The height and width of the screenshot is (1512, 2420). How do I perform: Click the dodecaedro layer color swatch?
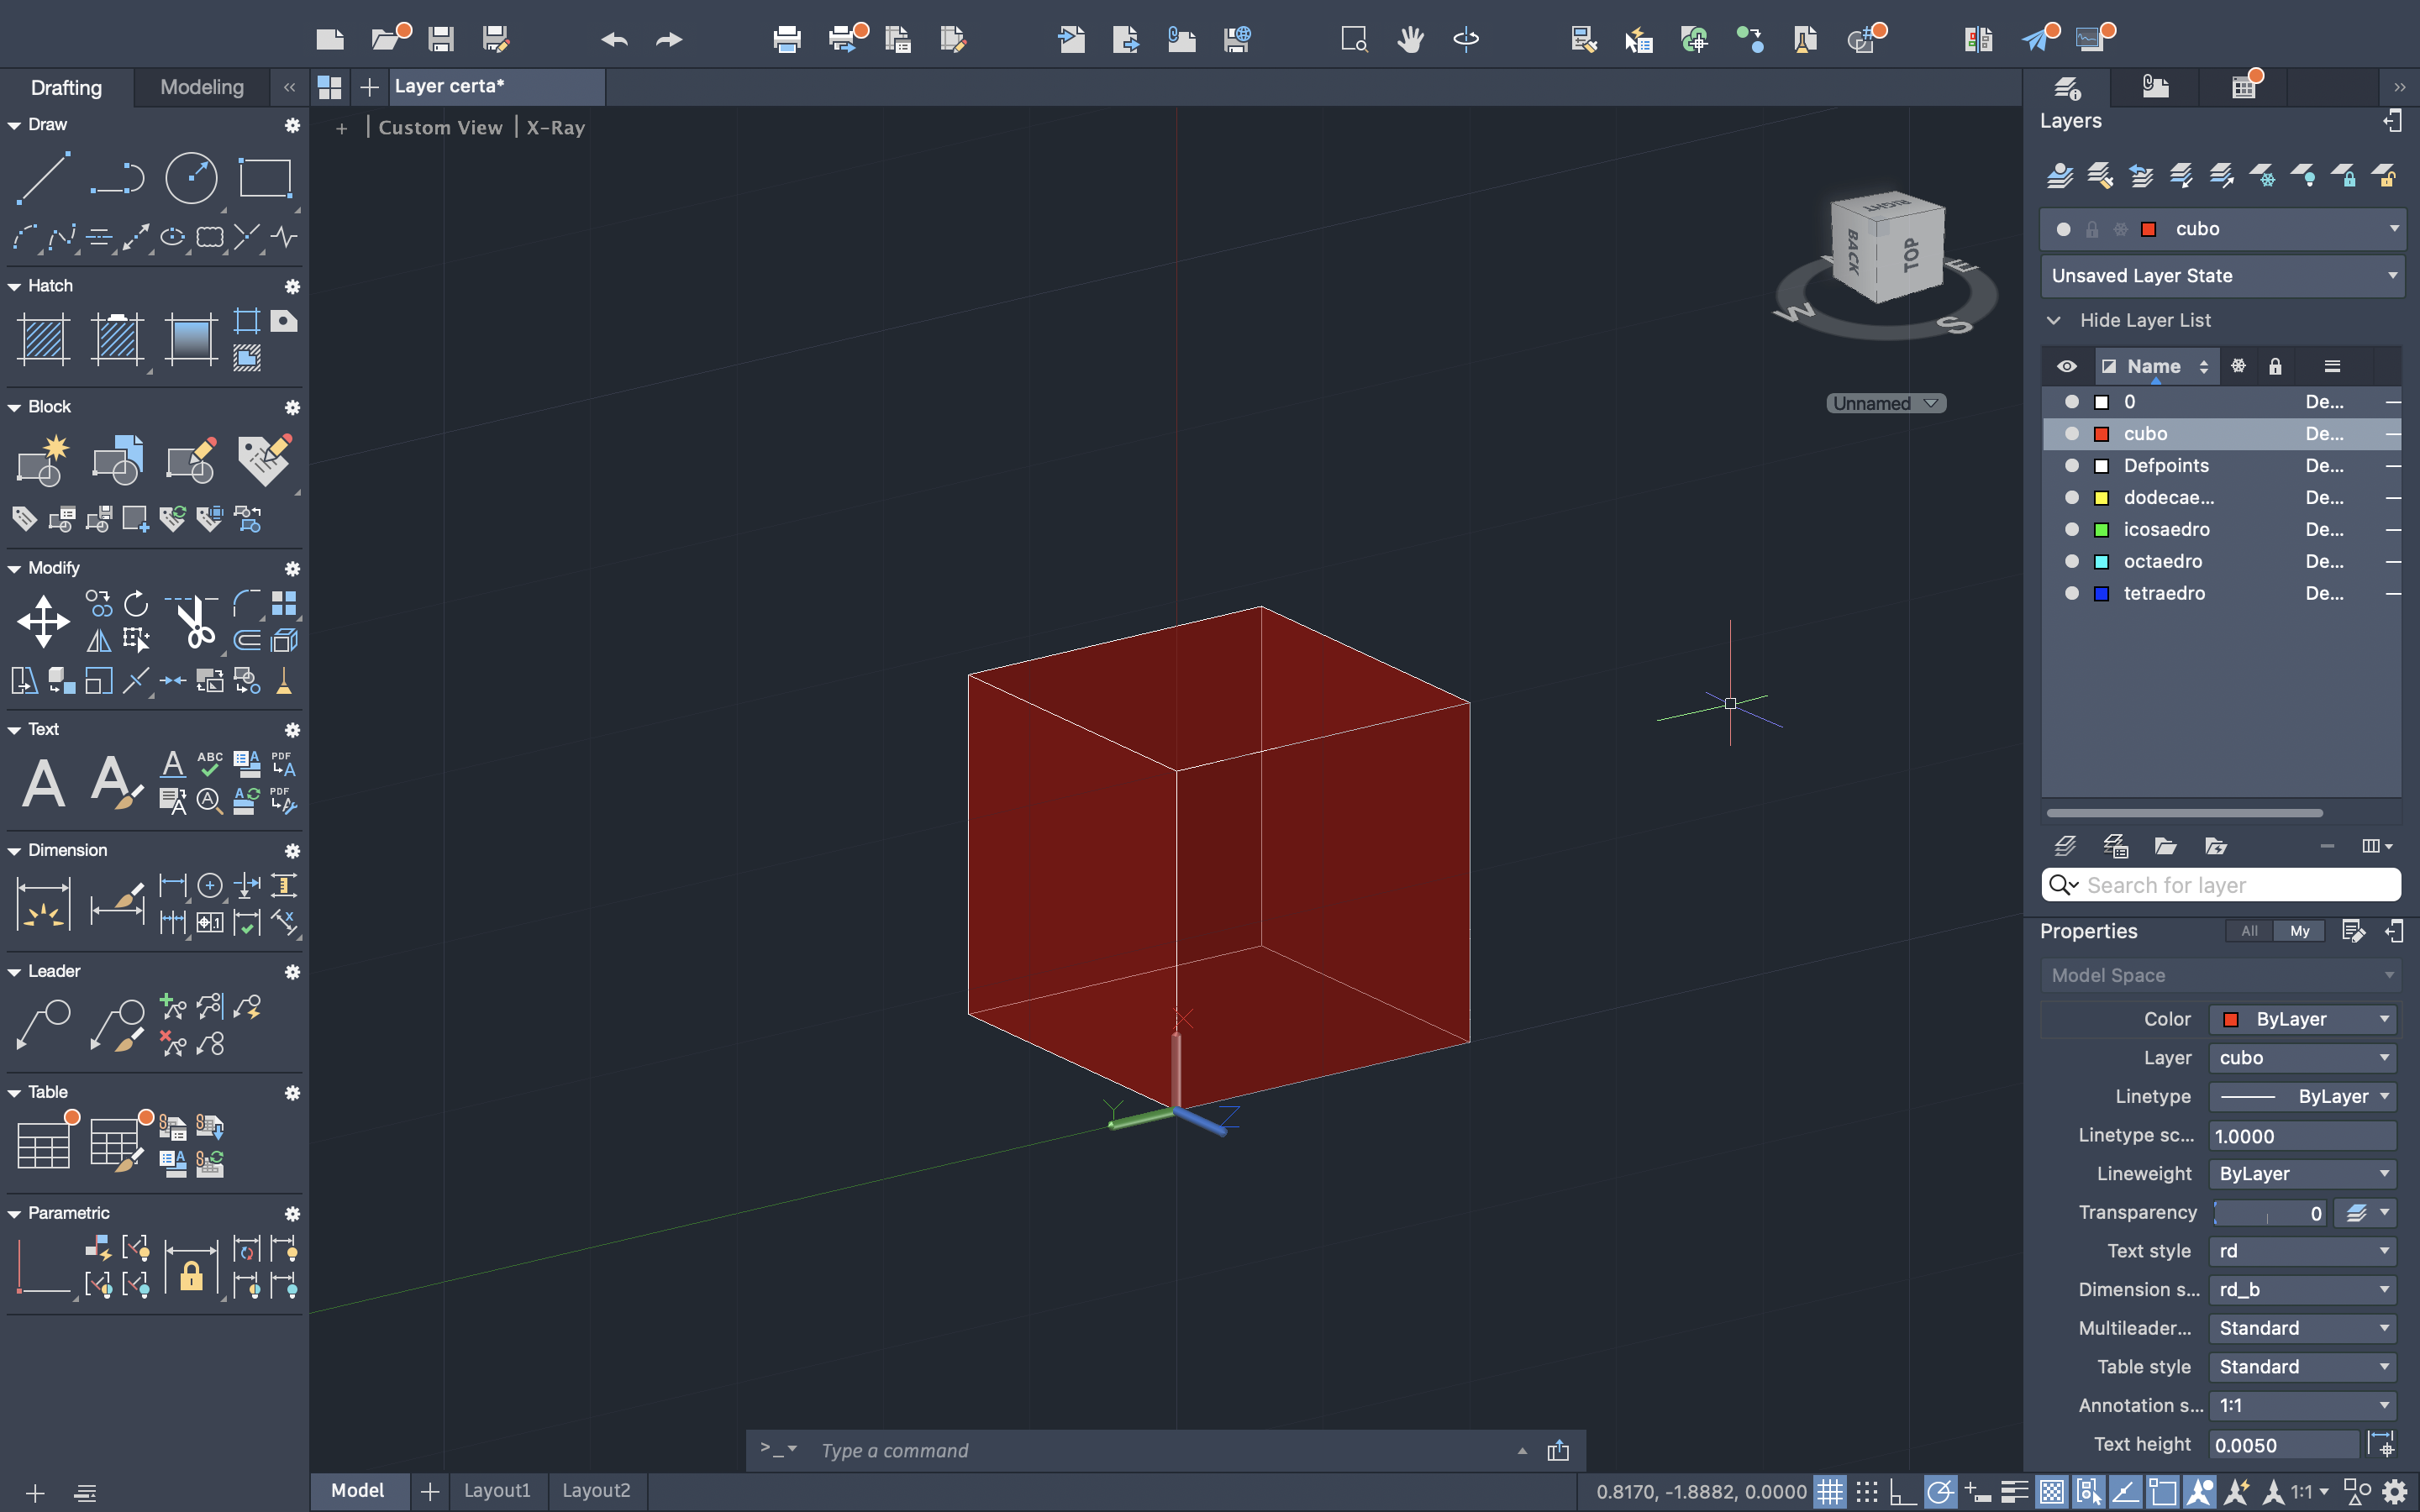(2101, 498)
